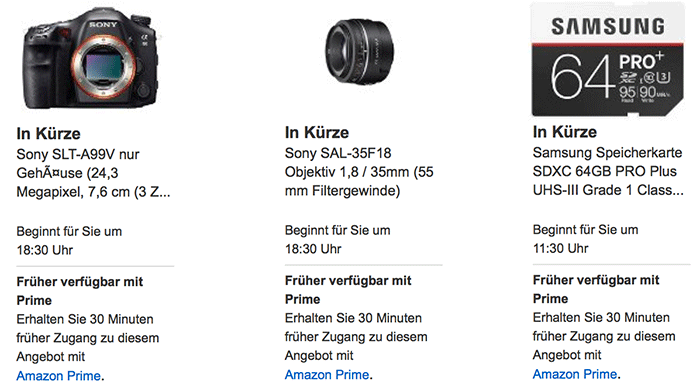Follow the Amazon Prime link under the camera

(x=58, y=376)
